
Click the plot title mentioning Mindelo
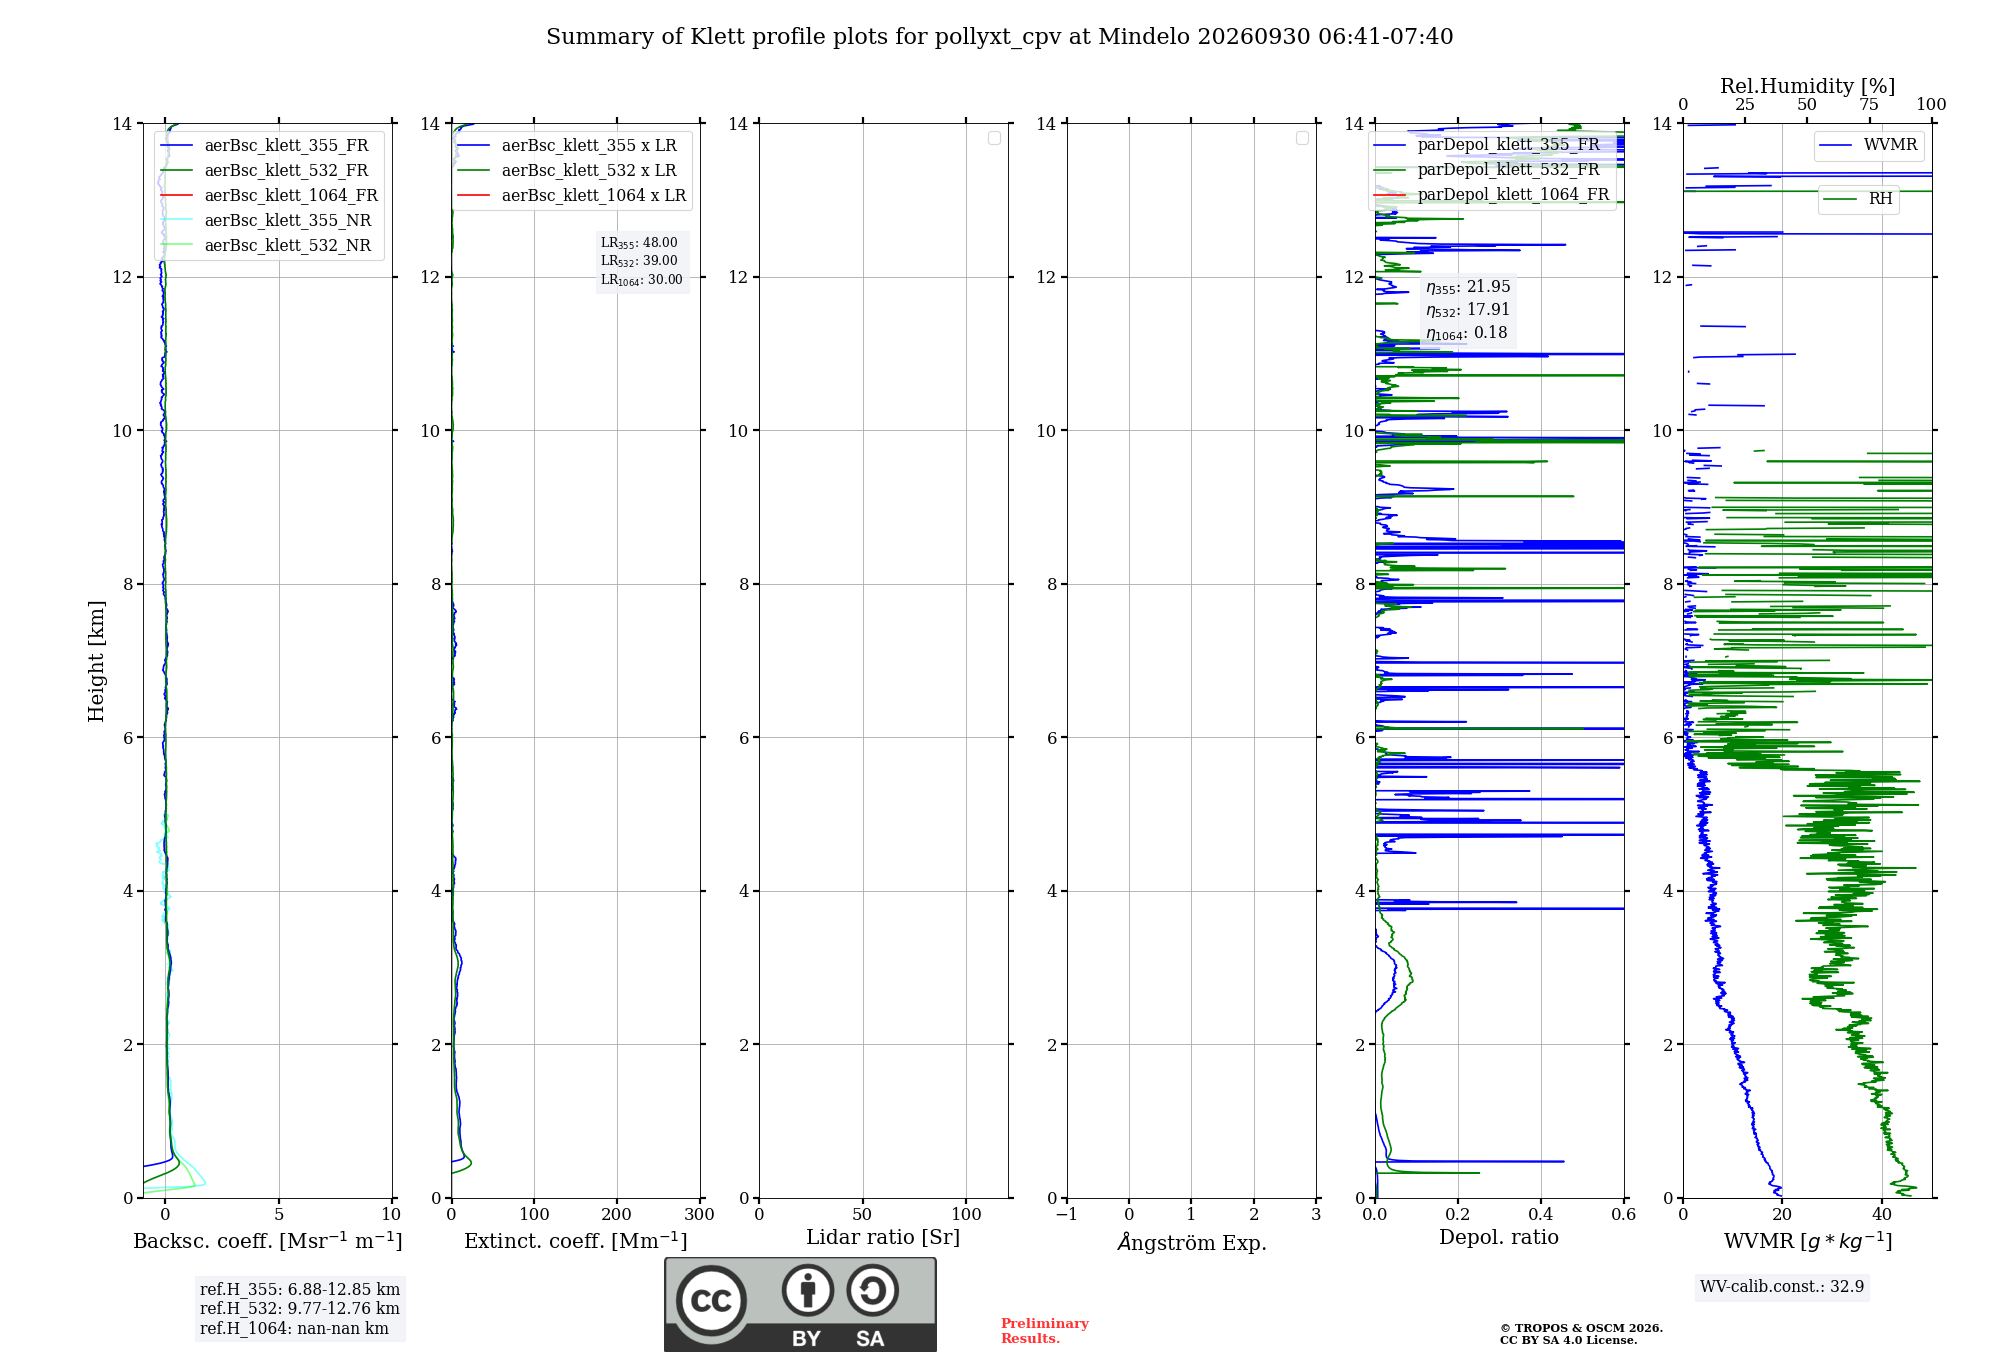pyautogui.click(x=999, y=37)
